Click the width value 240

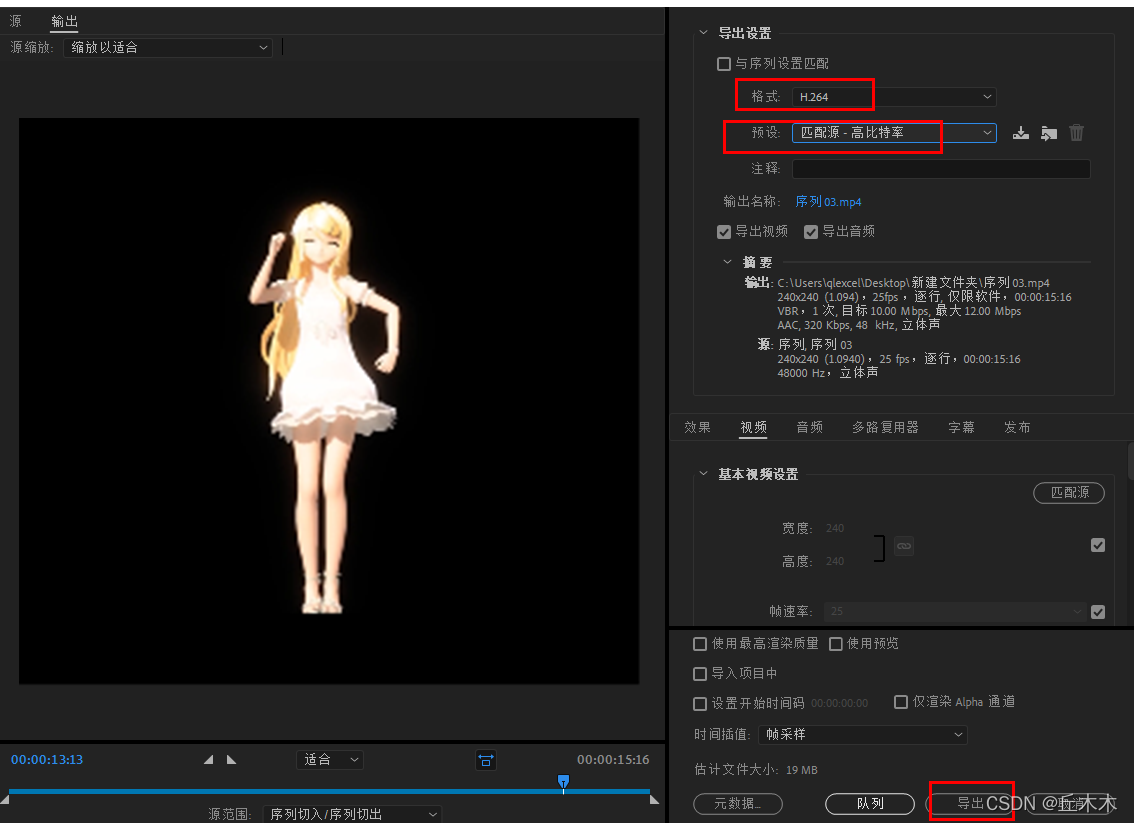(835, 529)
